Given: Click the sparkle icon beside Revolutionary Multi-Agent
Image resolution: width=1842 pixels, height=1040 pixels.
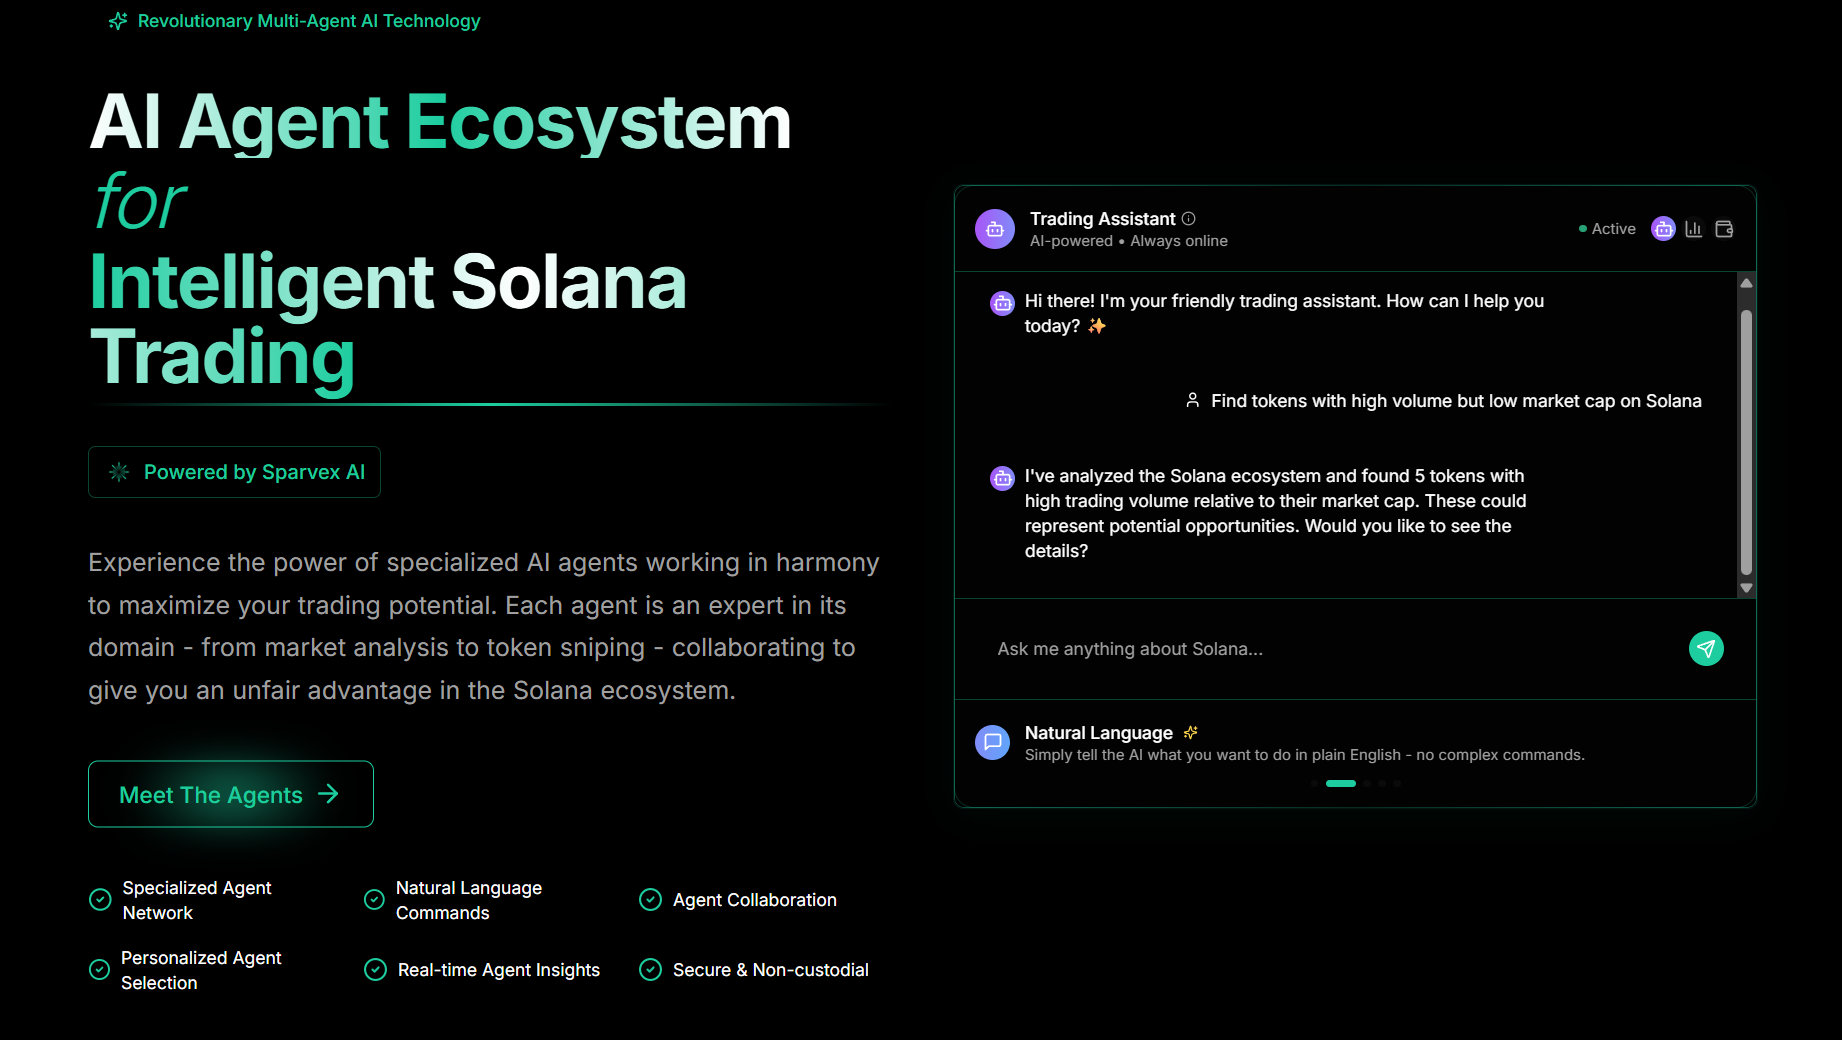Looking at the screenshot, I should point(118,21).
